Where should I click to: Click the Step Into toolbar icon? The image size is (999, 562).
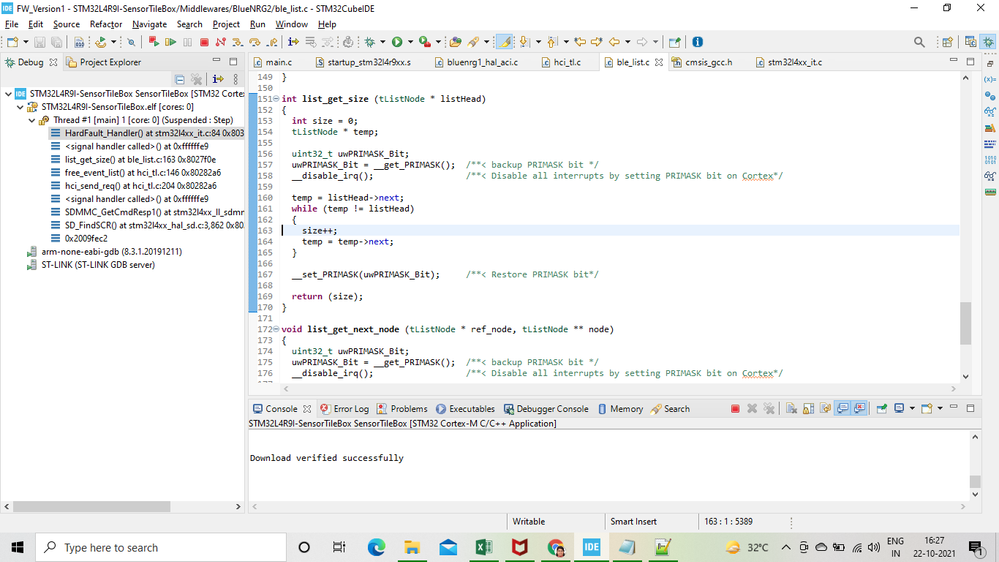[237, 42]
